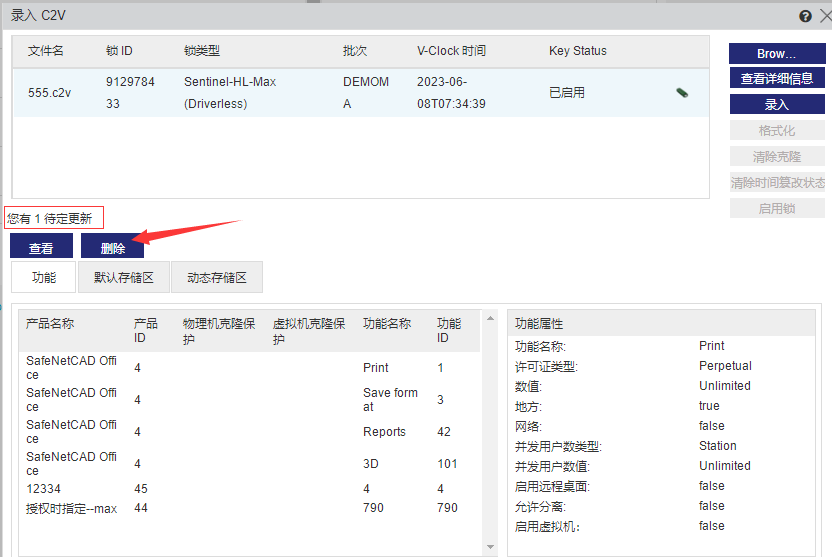Click the 录入 button on the right
Screen dimensions: 832x560
(x=776, y=104)
